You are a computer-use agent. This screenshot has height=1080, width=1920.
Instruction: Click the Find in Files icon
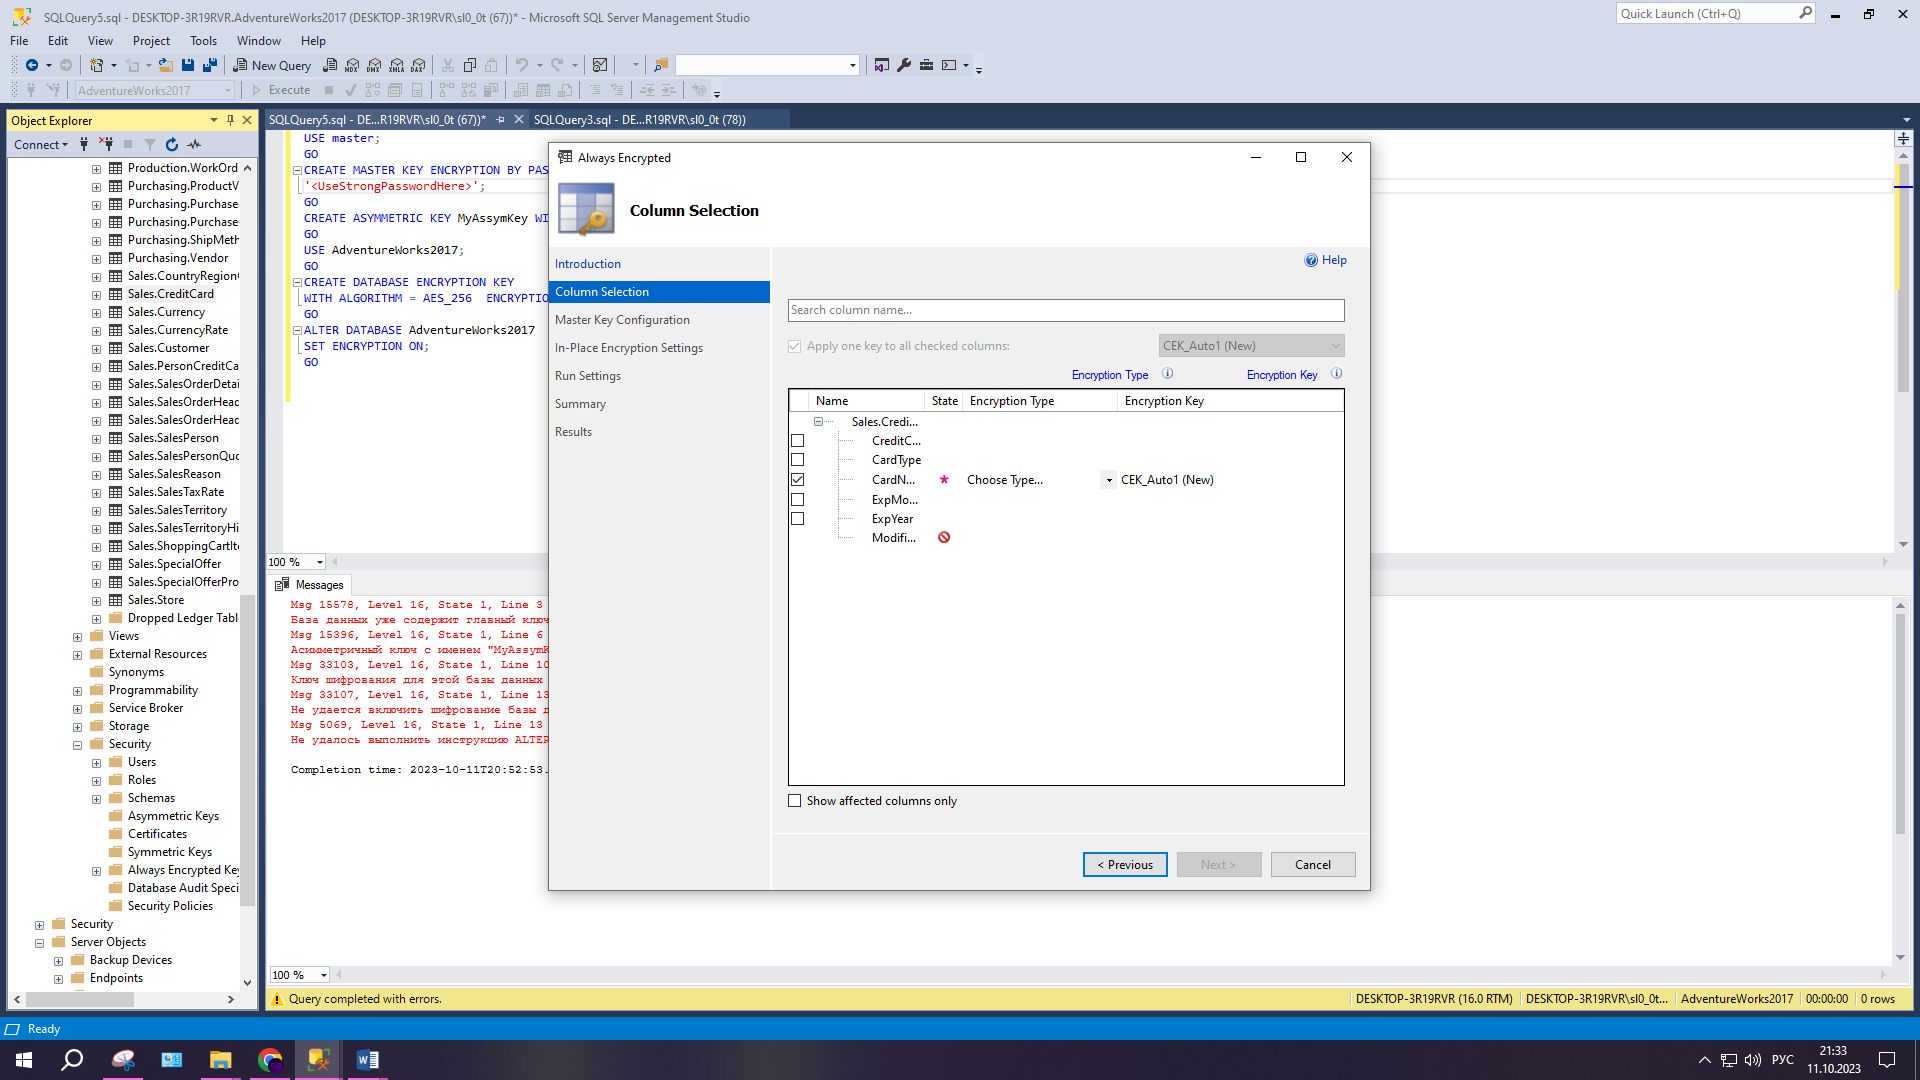(x=661, y=65)
